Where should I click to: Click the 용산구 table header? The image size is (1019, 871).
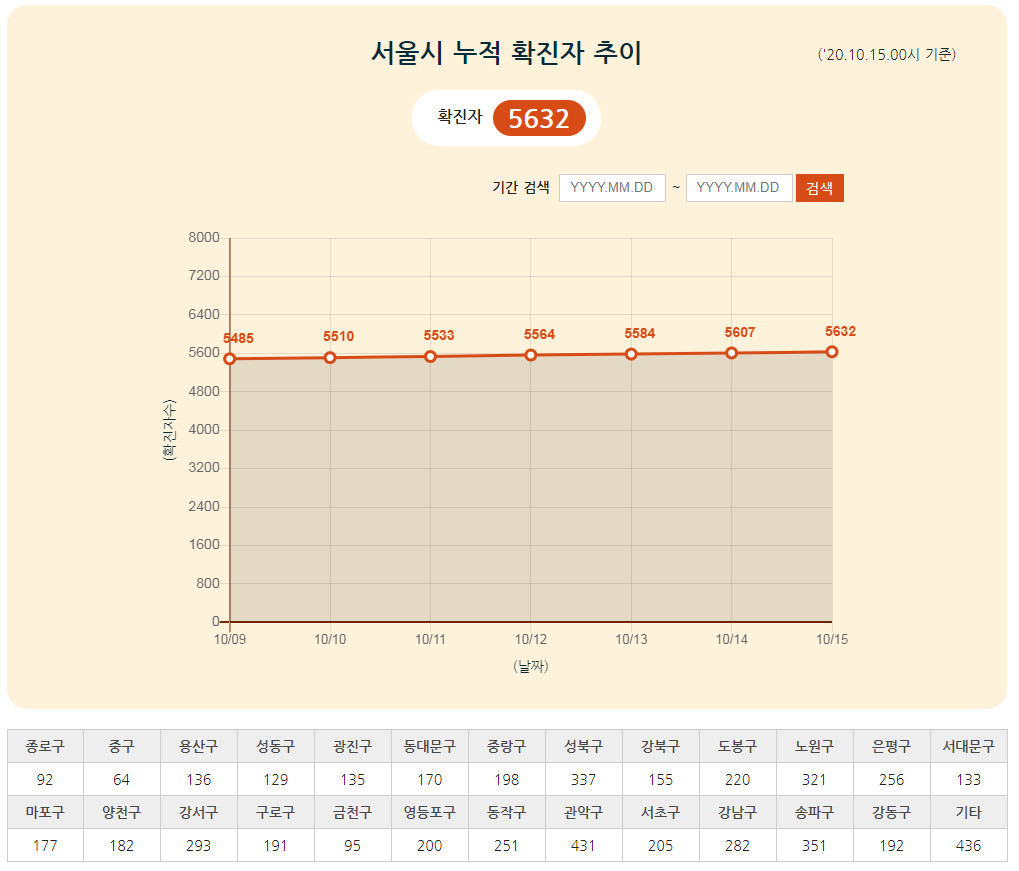(199, 746)
